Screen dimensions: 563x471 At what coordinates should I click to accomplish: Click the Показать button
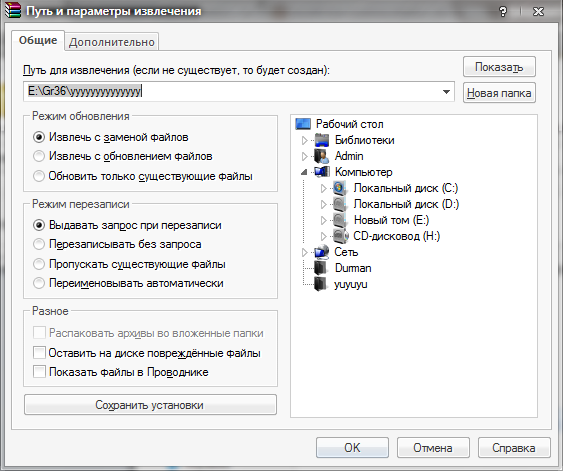tap(499, 67)
